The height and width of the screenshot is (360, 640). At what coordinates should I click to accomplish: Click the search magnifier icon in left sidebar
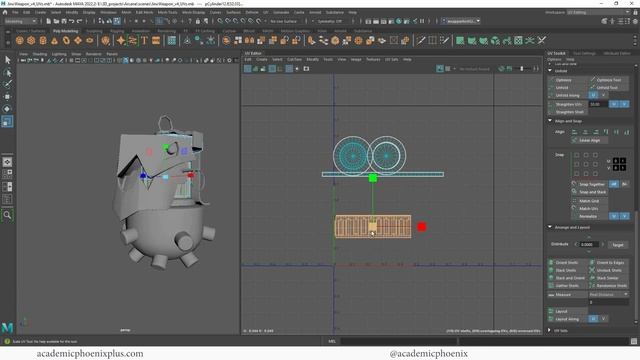[7, 215]
